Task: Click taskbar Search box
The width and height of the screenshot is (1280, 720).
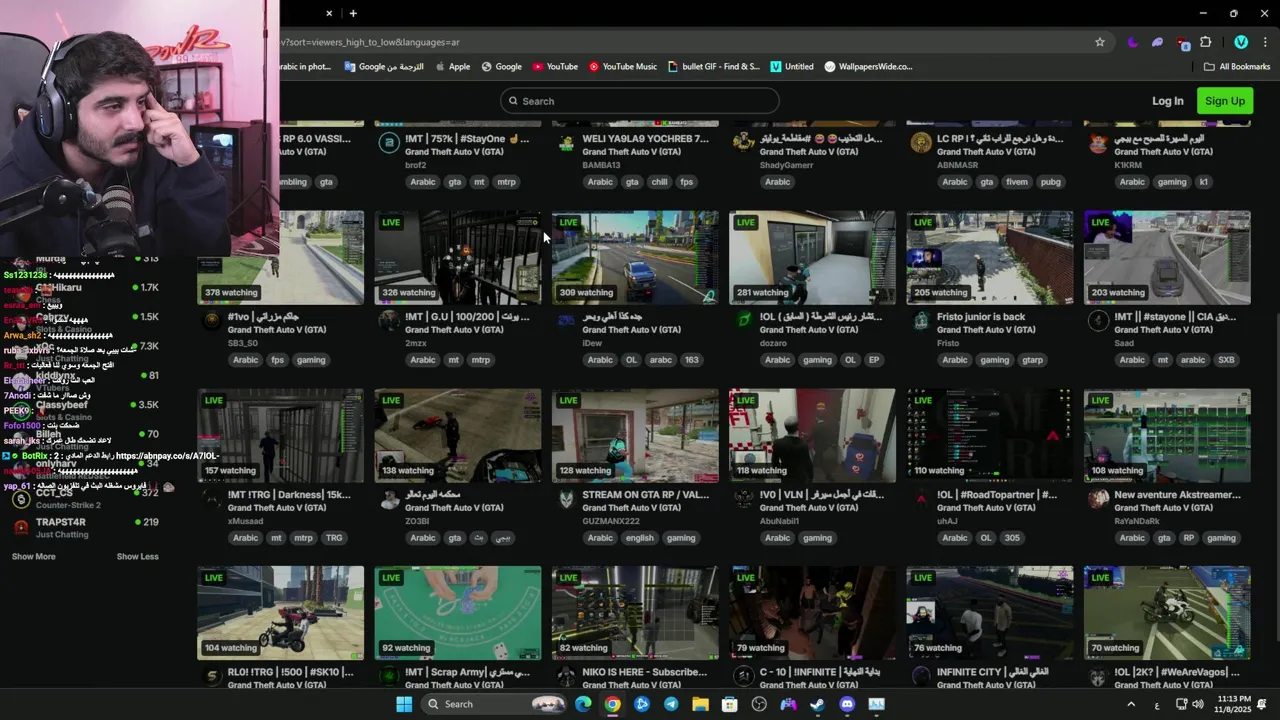Action: (x=494, y=704)
